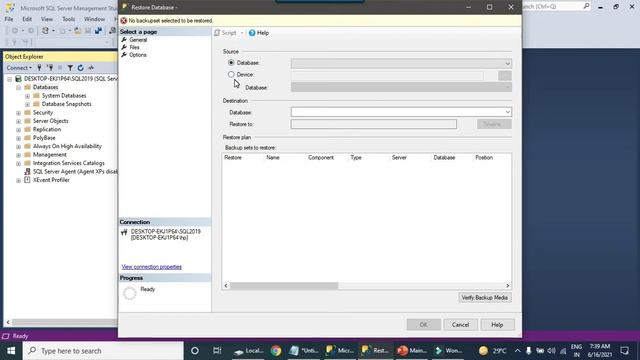Open the destination Database dropdown
Screen dimensions: 640x360
(401, 112)
